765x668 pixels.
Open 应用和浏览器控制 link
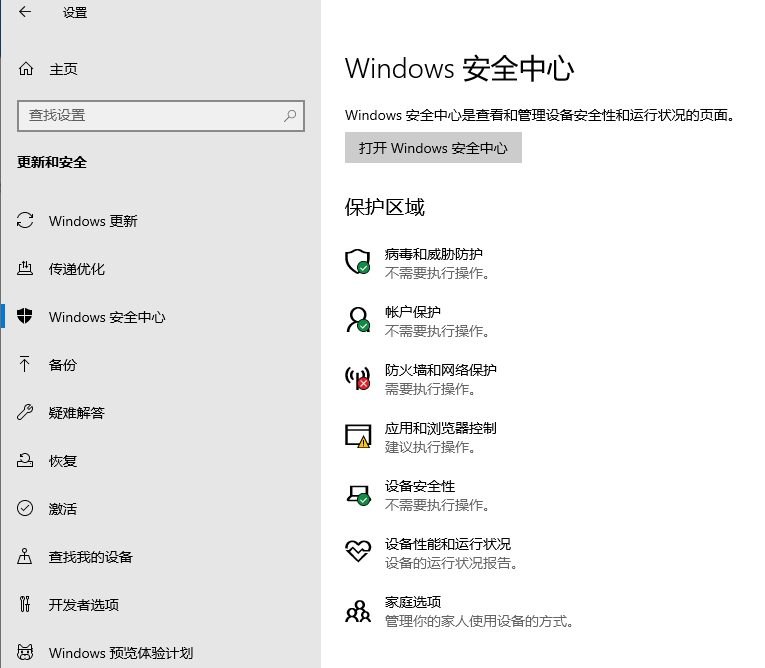coord(441,428)
